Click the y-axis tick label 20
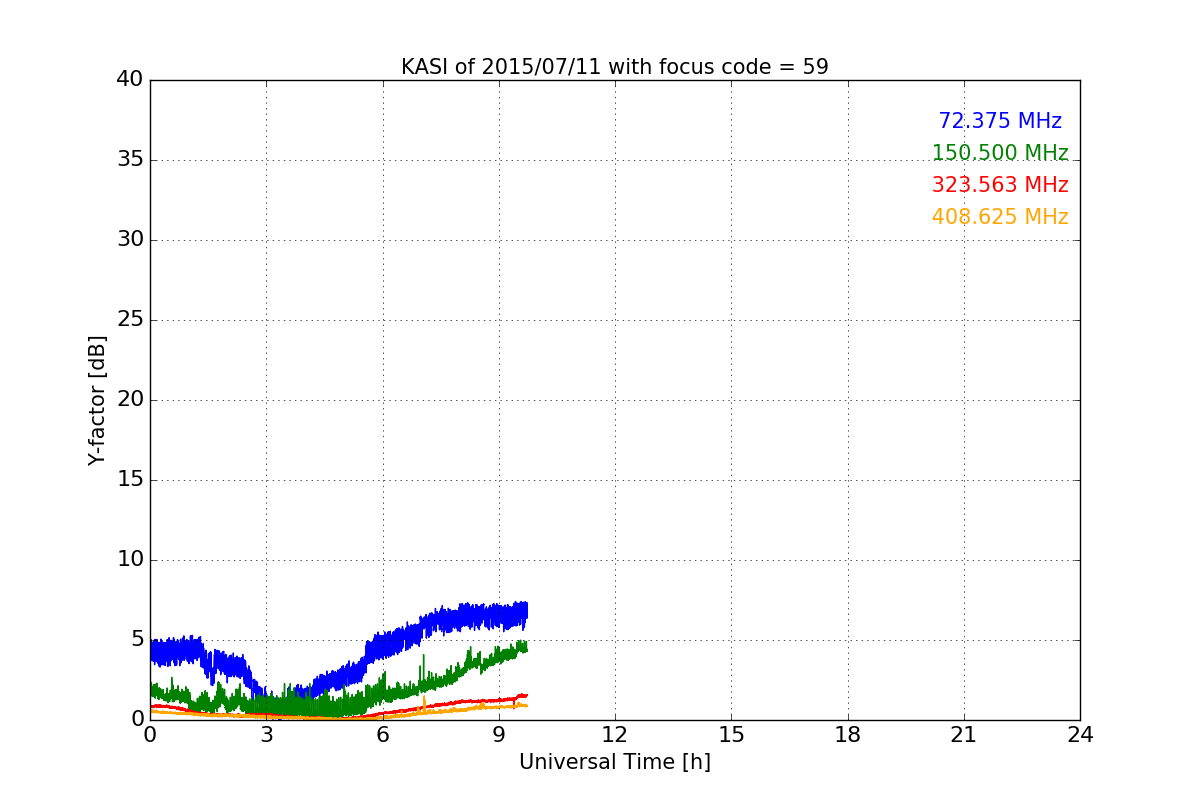Viewport: 1200px width, 800px height. (x=130, y=400)
